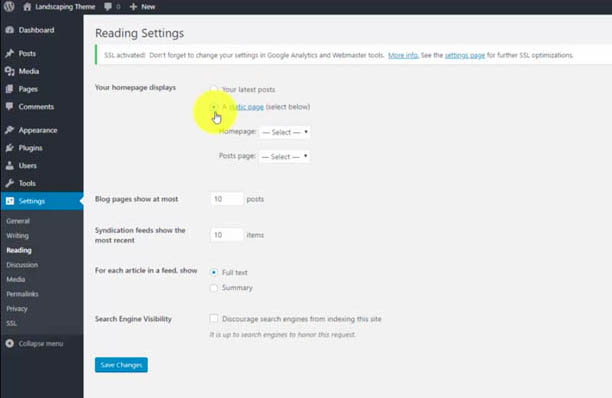Focus the Syndication feeds items number field
The height and width of the screenshot is (398, 612).
[x=226, y=235]
